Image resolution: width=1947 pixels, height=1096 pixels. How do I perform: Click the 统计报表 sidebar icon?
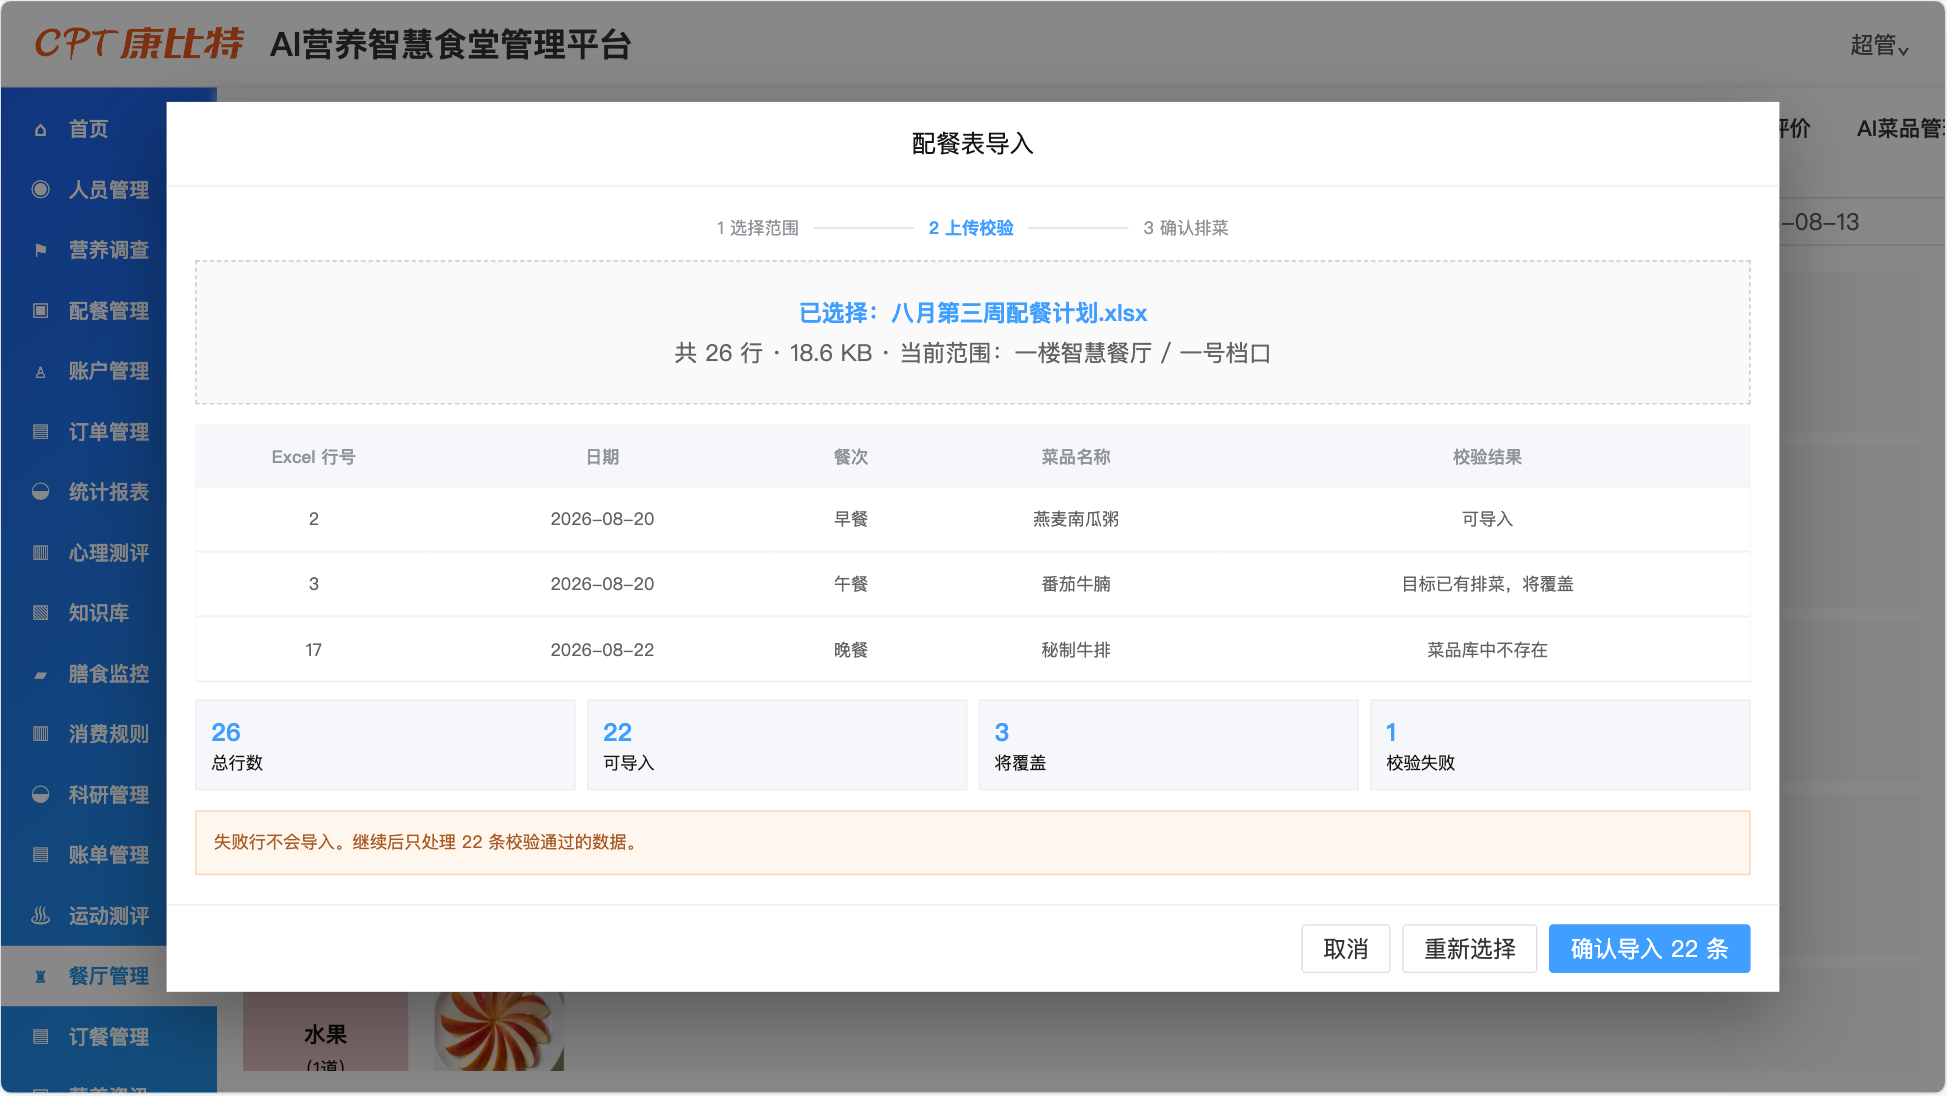tap(40, 492)
